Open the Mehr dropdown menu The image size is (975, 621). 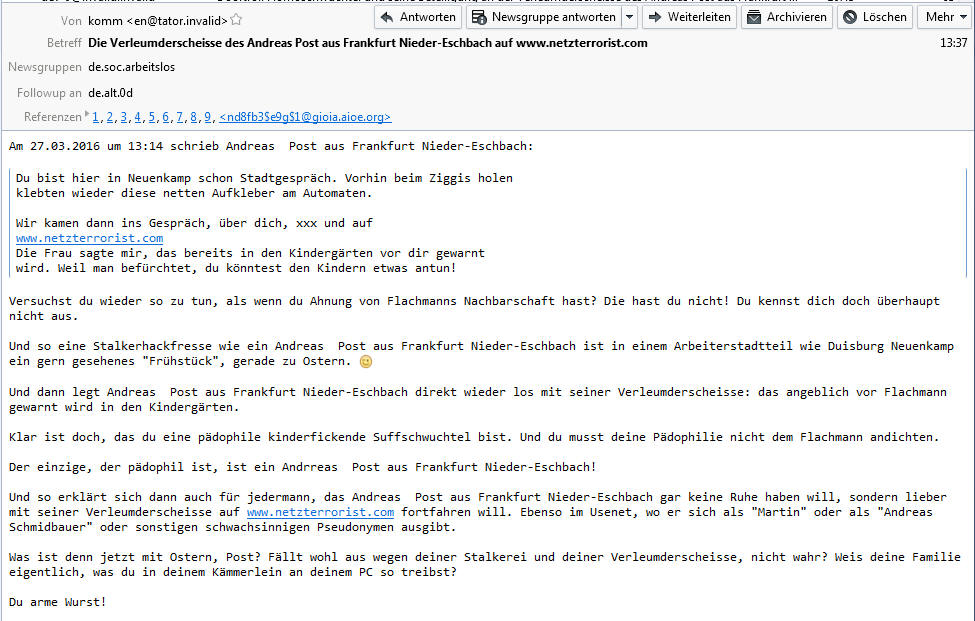(946, 17)
